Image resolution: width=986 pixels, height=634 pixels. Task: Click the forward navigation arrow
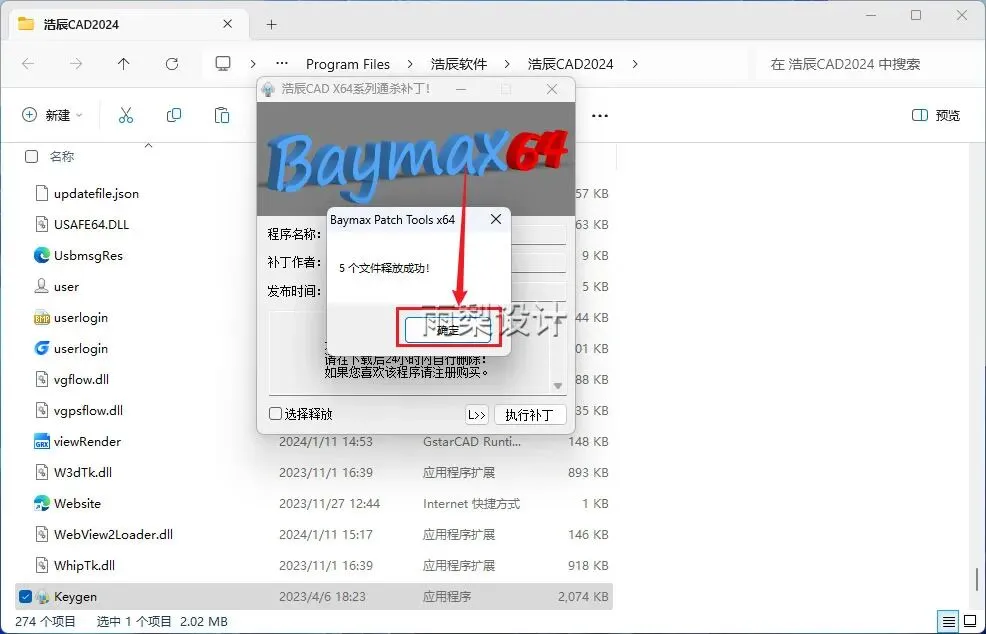[x=75, y=64]
